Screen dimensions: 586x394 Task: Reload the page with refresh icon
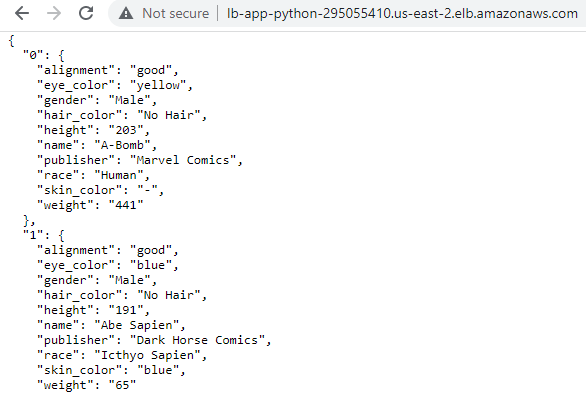tap(86, 13)
